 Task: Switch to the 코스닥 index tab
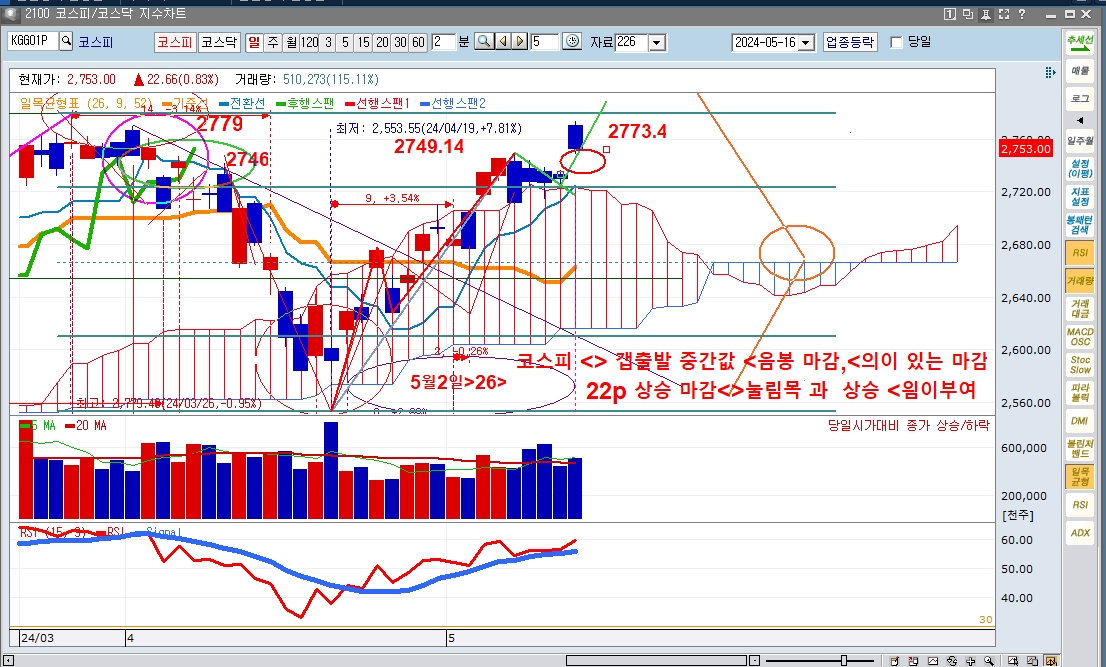[219, 42]
